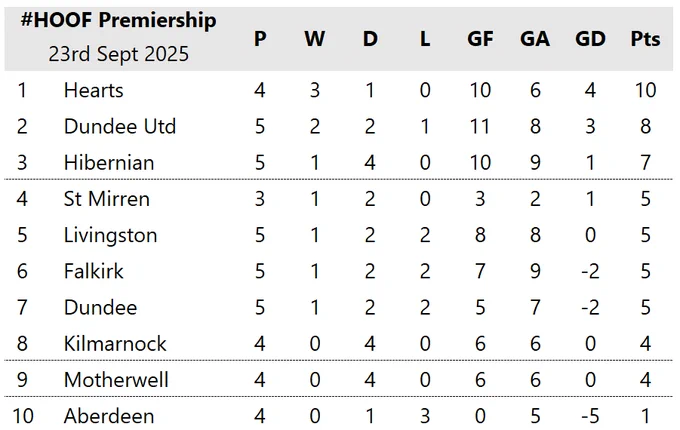Screen dimensions: 680x430
Task: Click Aberdeen at the table bottom
Action: (109, 416)
